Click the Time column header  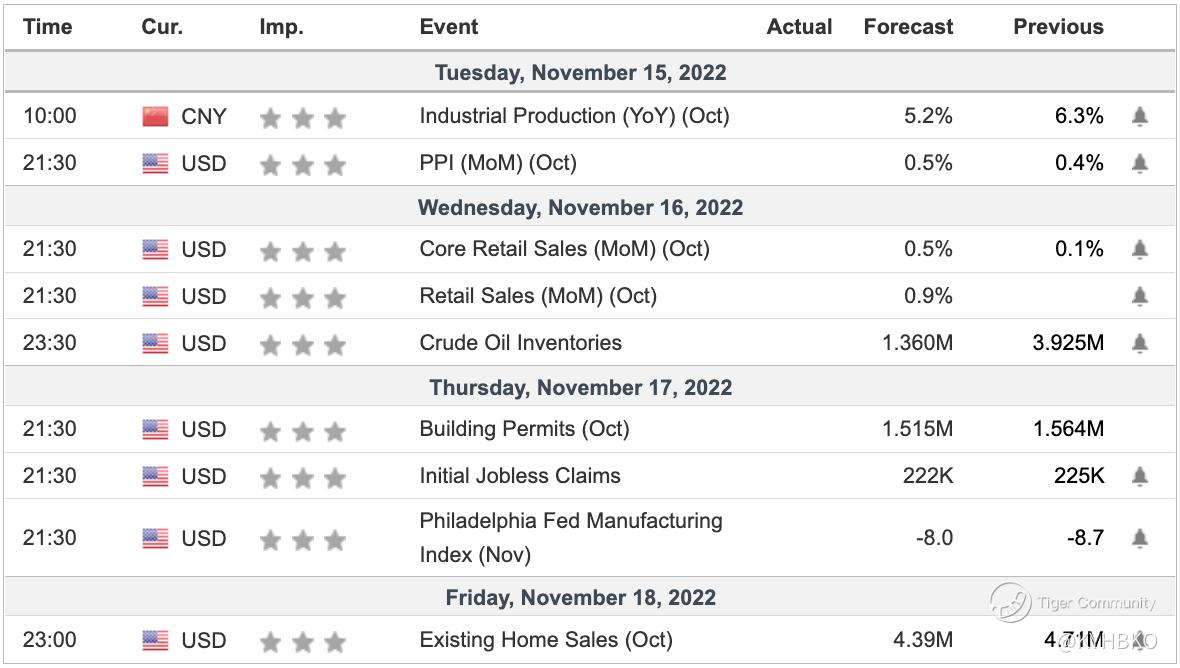click(48, 28)
